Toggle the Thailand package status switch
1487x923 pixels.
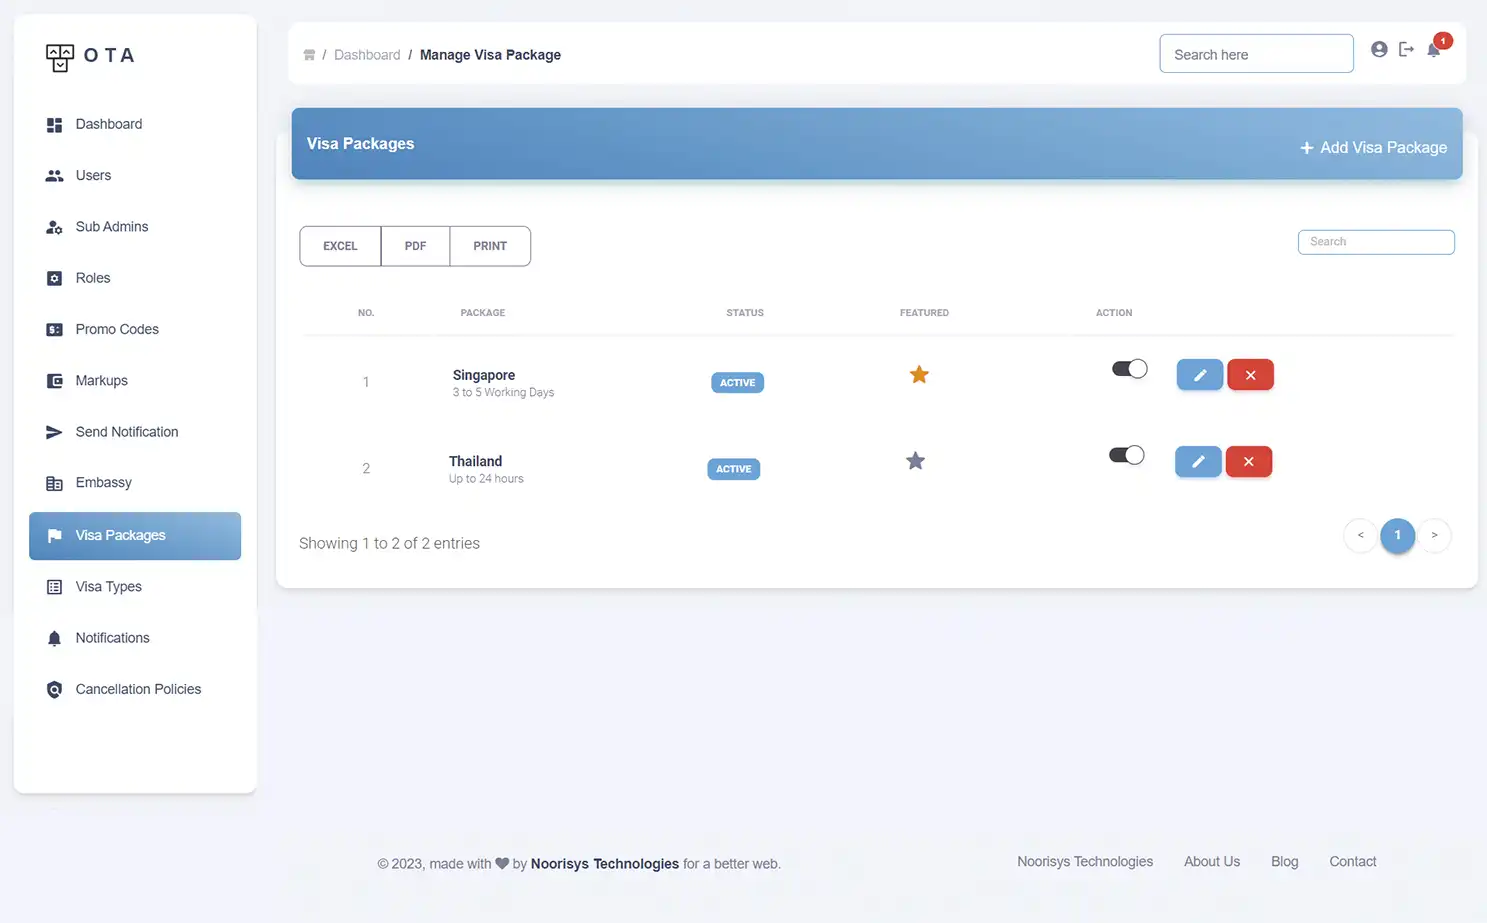1126,455
